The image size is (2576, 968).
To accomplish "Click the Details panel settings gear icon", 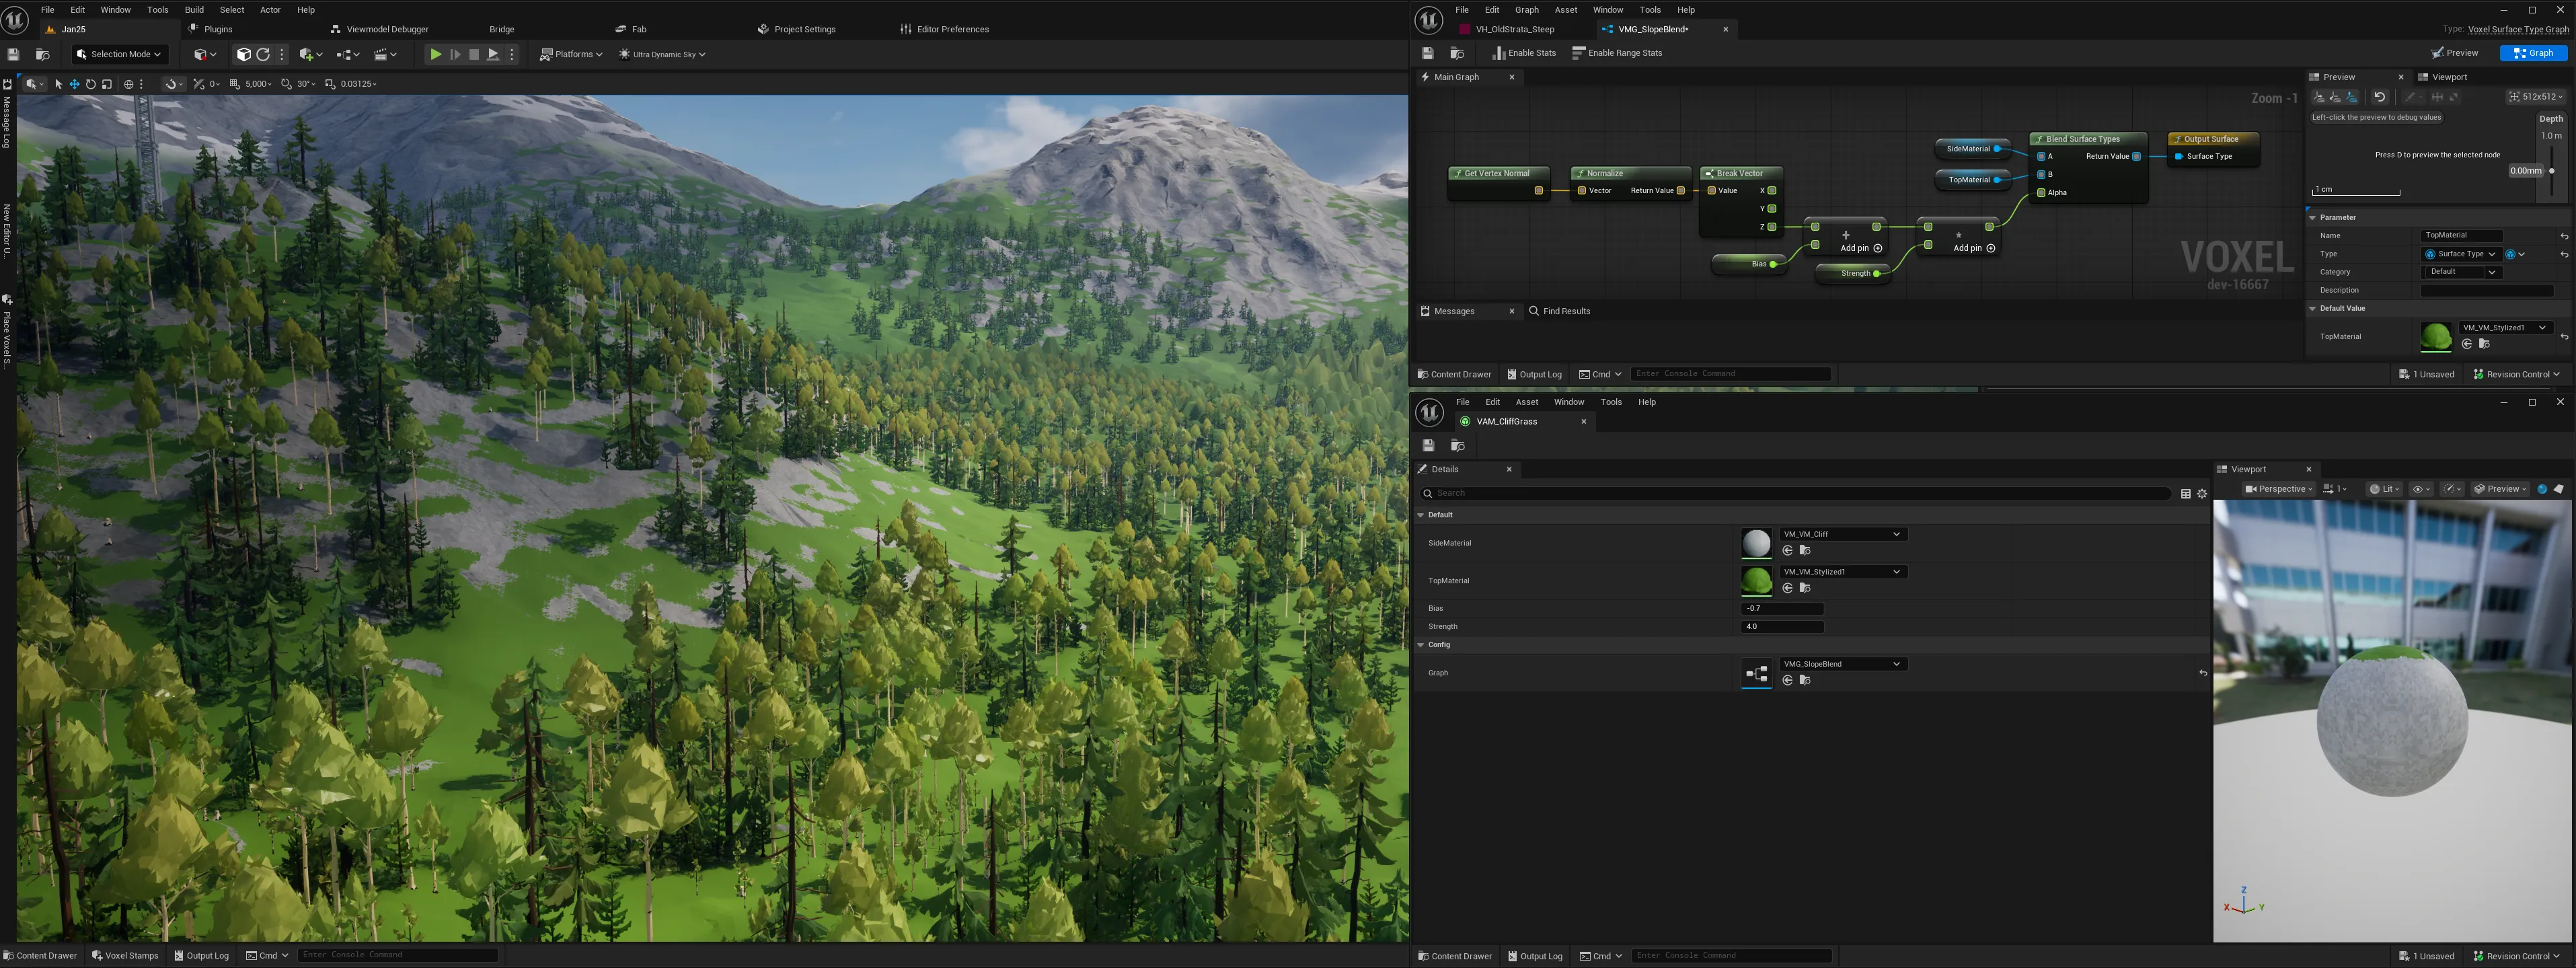I will [x=2201, y=493].
